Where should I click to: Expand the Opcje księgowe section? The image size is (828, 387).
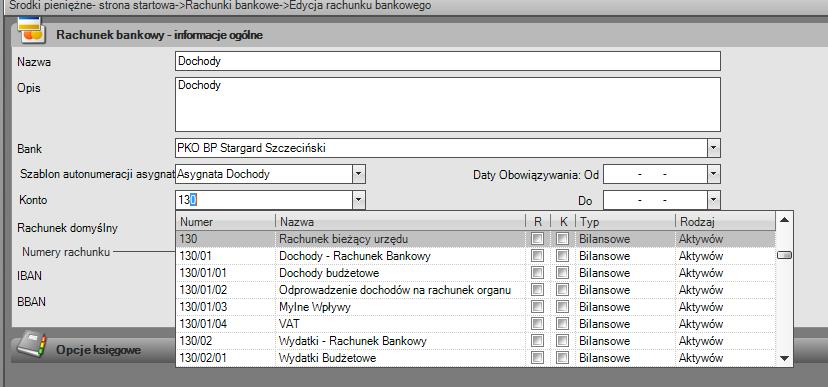pos(98,350)
